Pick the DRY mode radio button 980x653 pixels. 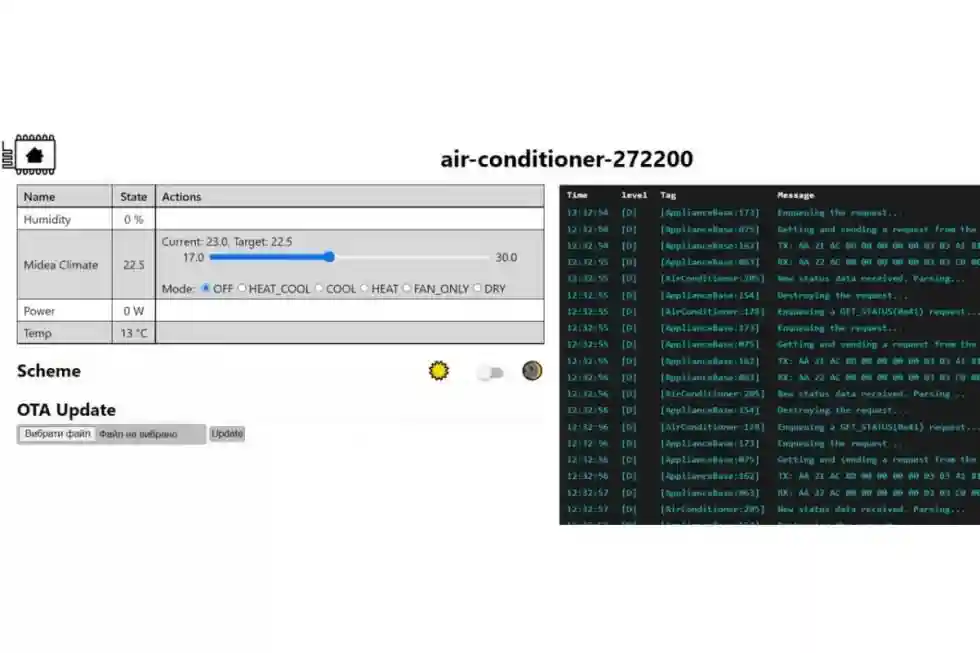point(477,289)
